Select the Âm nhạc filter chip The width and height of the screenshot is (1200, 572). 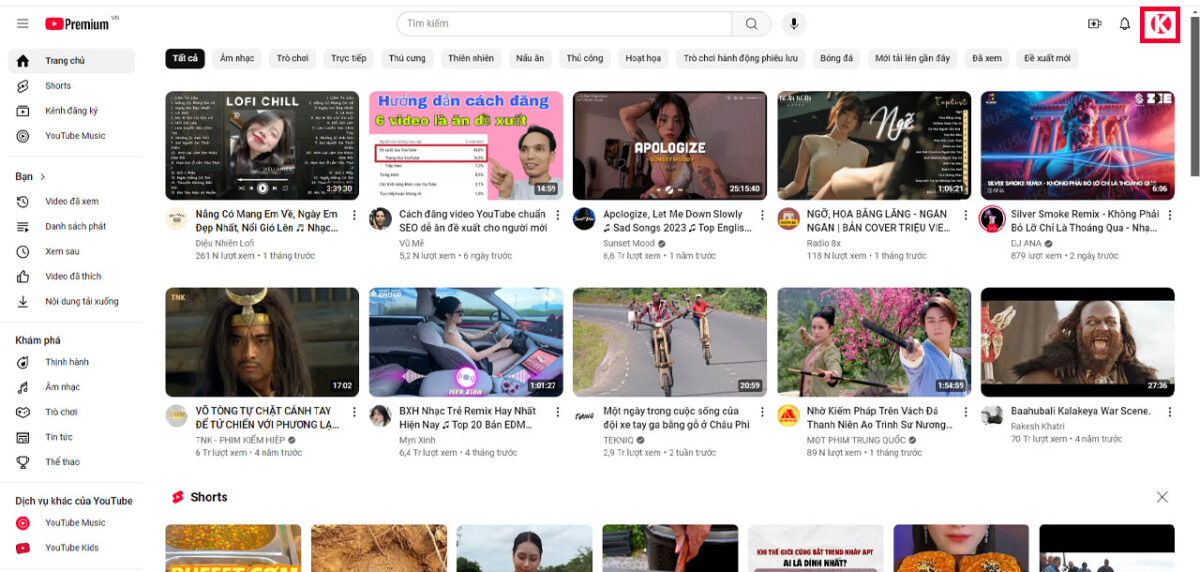tap(237, 59)
